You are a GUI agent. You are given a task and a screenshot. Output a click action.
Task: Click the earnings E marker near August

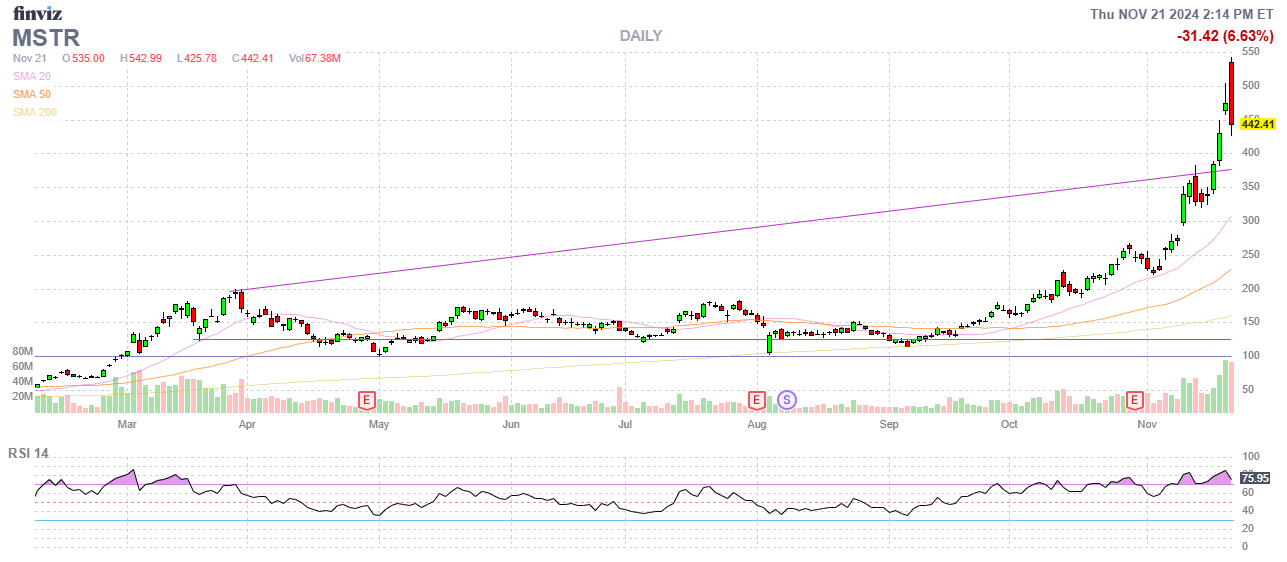click(x=758, y=400)
